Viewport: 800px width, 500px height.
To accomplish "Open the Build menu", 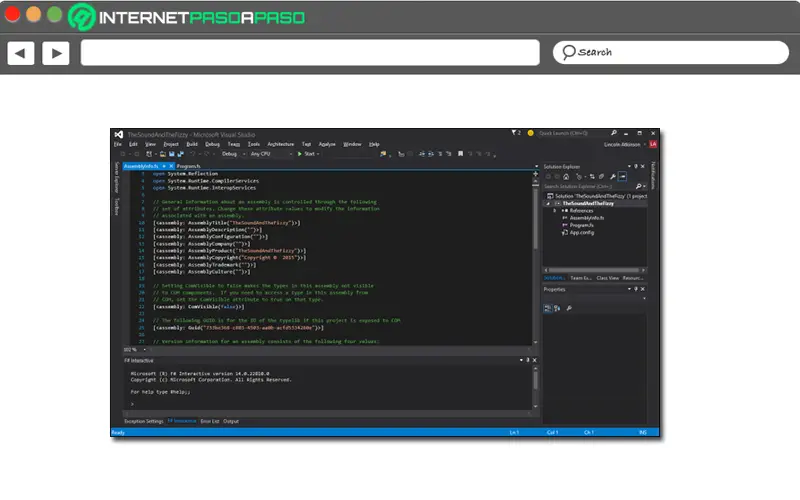I will 192,144.
